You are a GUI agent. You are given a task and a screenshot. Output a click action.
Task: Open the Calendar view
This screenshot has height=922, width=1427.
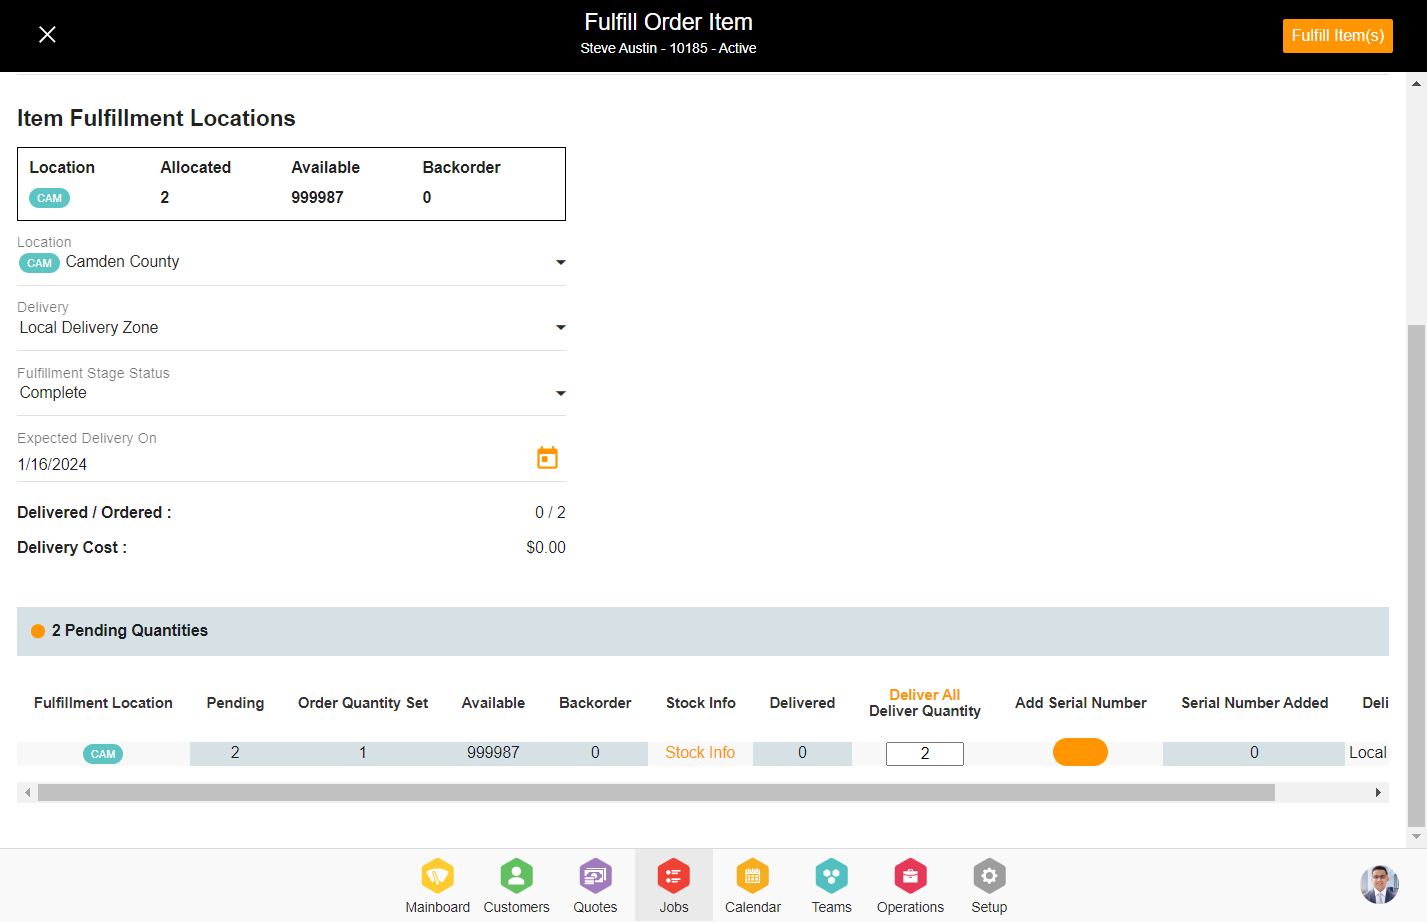click(753, 886)
